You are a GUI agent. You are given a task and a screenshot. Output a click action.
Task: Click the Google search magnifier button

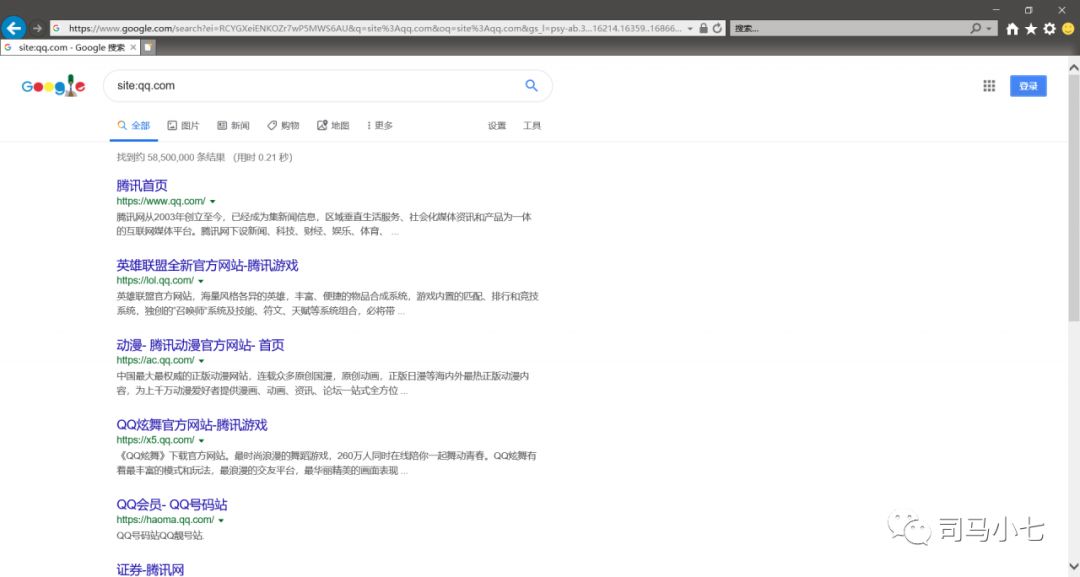tap(532, 86)
